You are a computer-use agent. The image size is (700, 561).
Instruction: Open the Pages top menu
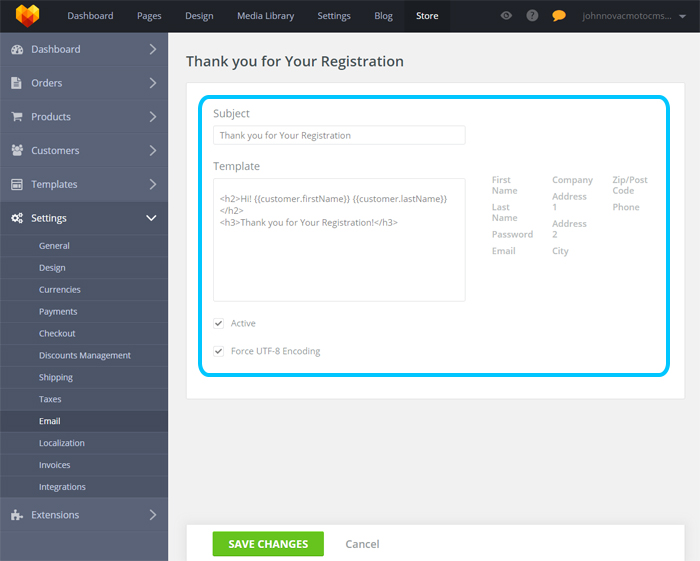coord(149,16)
